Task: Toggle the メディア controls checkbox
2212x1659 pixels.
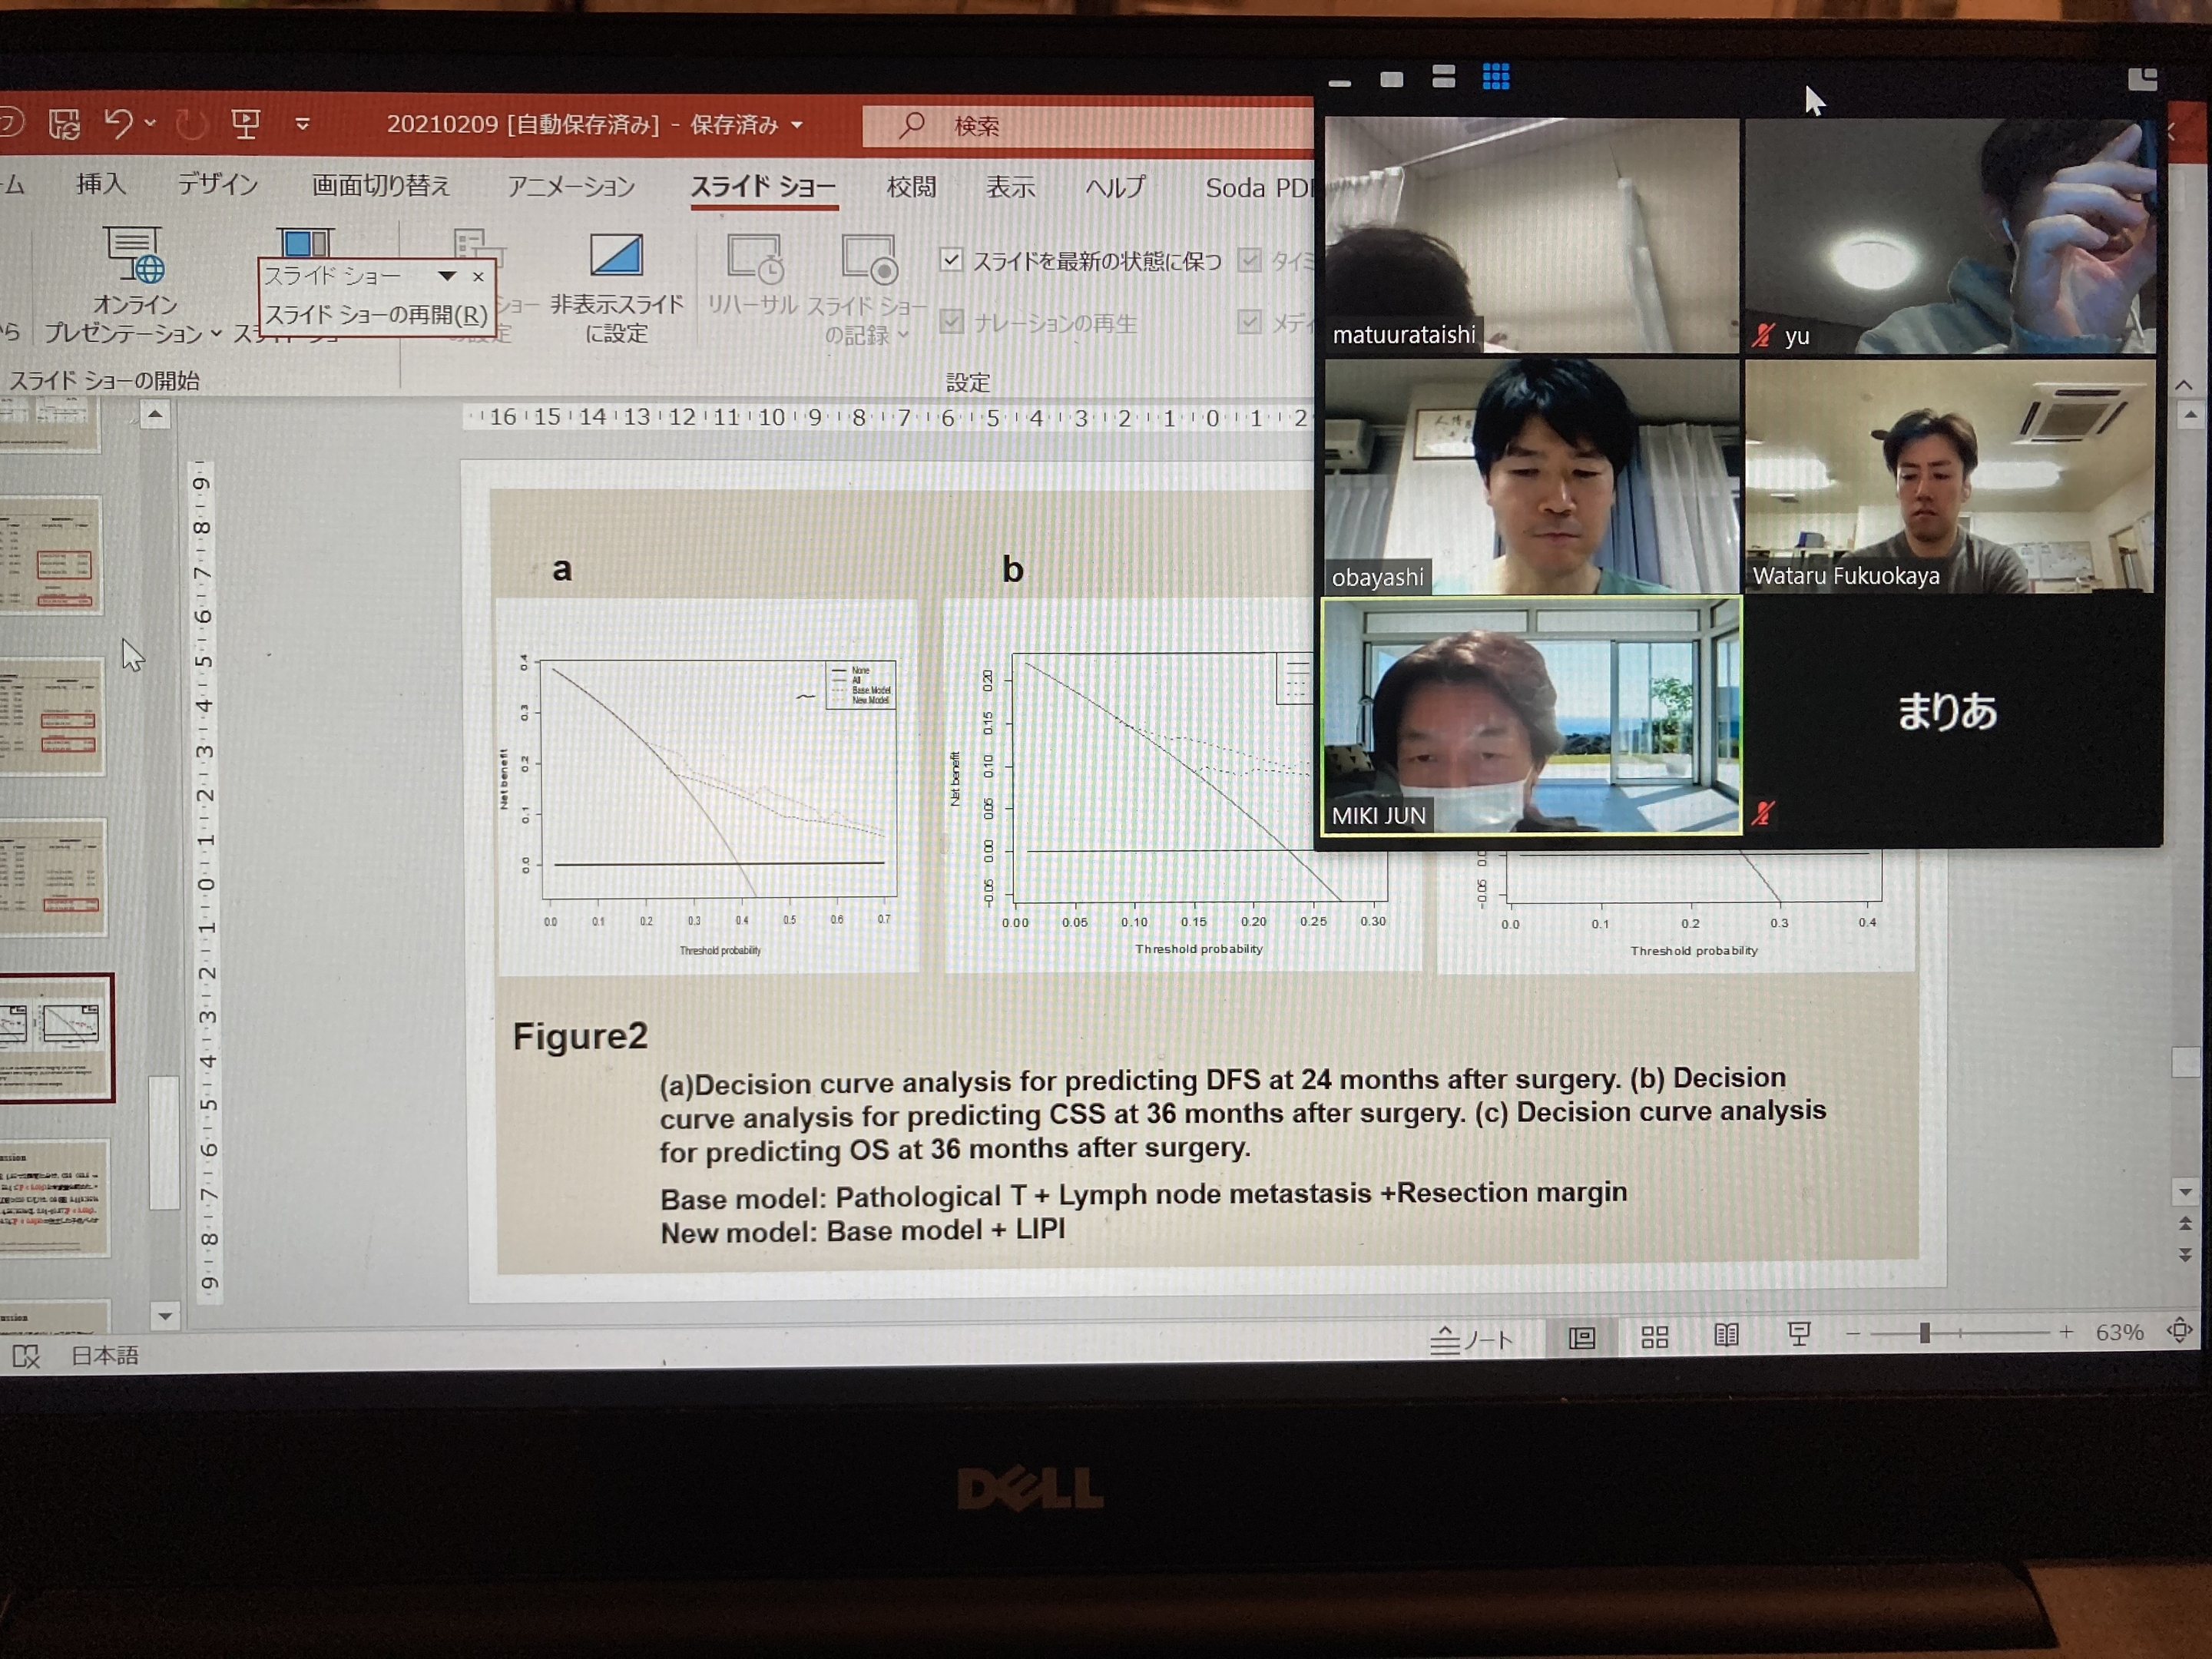Action: tap(1249, 321)
